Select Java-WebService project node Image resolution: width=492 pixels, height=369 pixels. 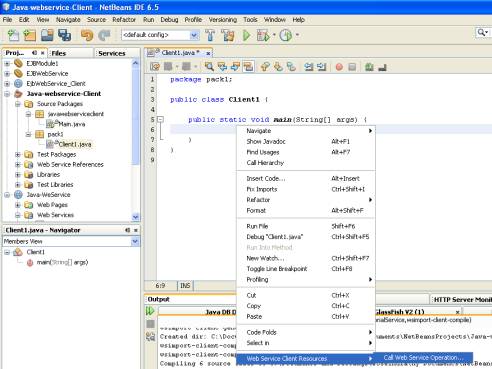(48, 195)
